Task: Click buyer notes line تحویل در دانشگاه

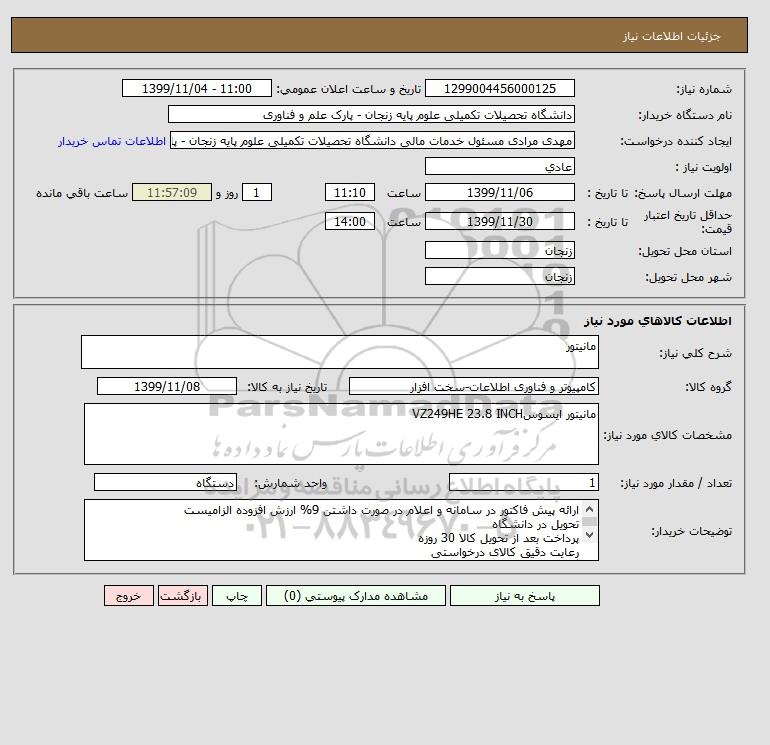Action: pos(536,524)
